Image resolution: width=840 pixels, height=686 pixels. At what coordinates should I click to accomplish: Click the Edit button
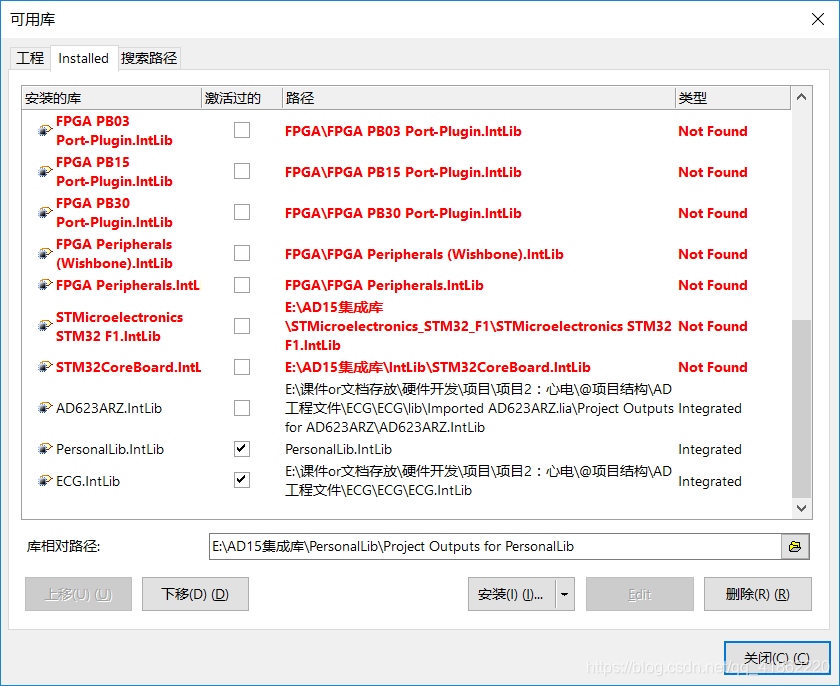640,594
